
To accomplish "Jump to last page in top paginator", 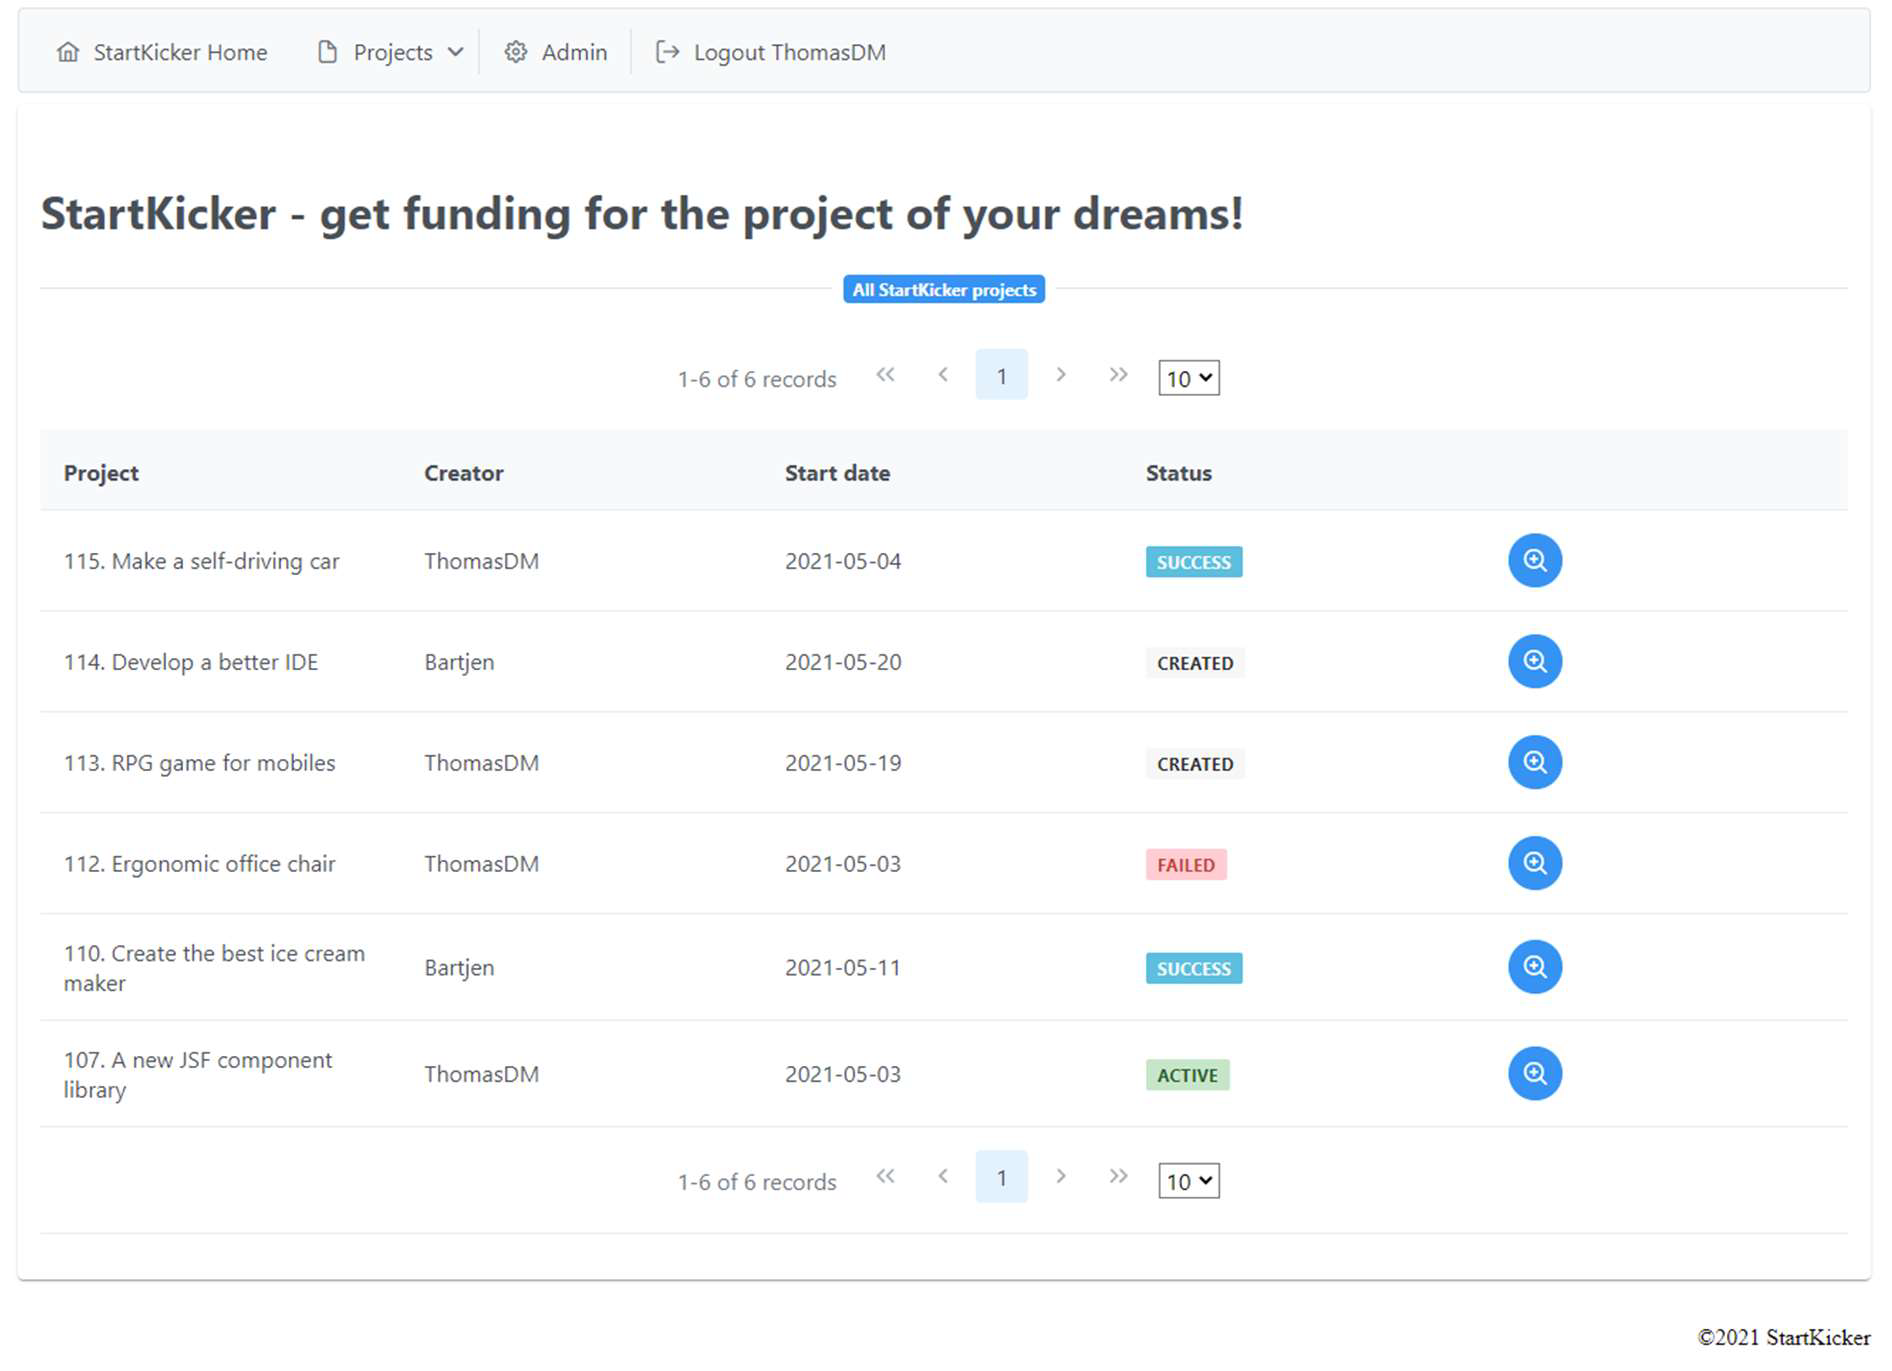I will tap(1118, 375).
